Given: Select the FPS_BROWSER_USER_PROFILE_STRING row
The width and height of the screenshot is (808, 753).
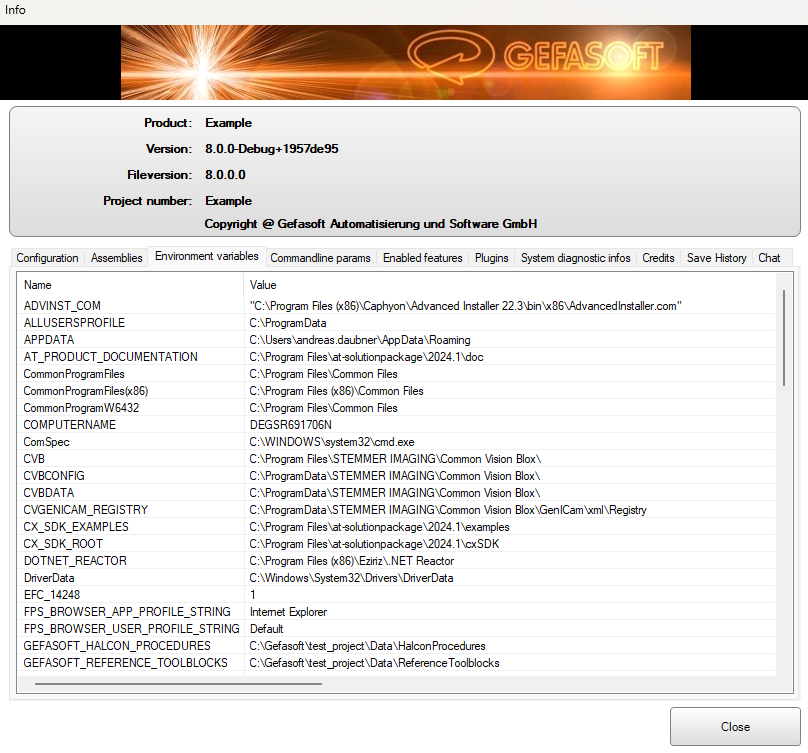Looking at the screenshot, I should point(396,629).
